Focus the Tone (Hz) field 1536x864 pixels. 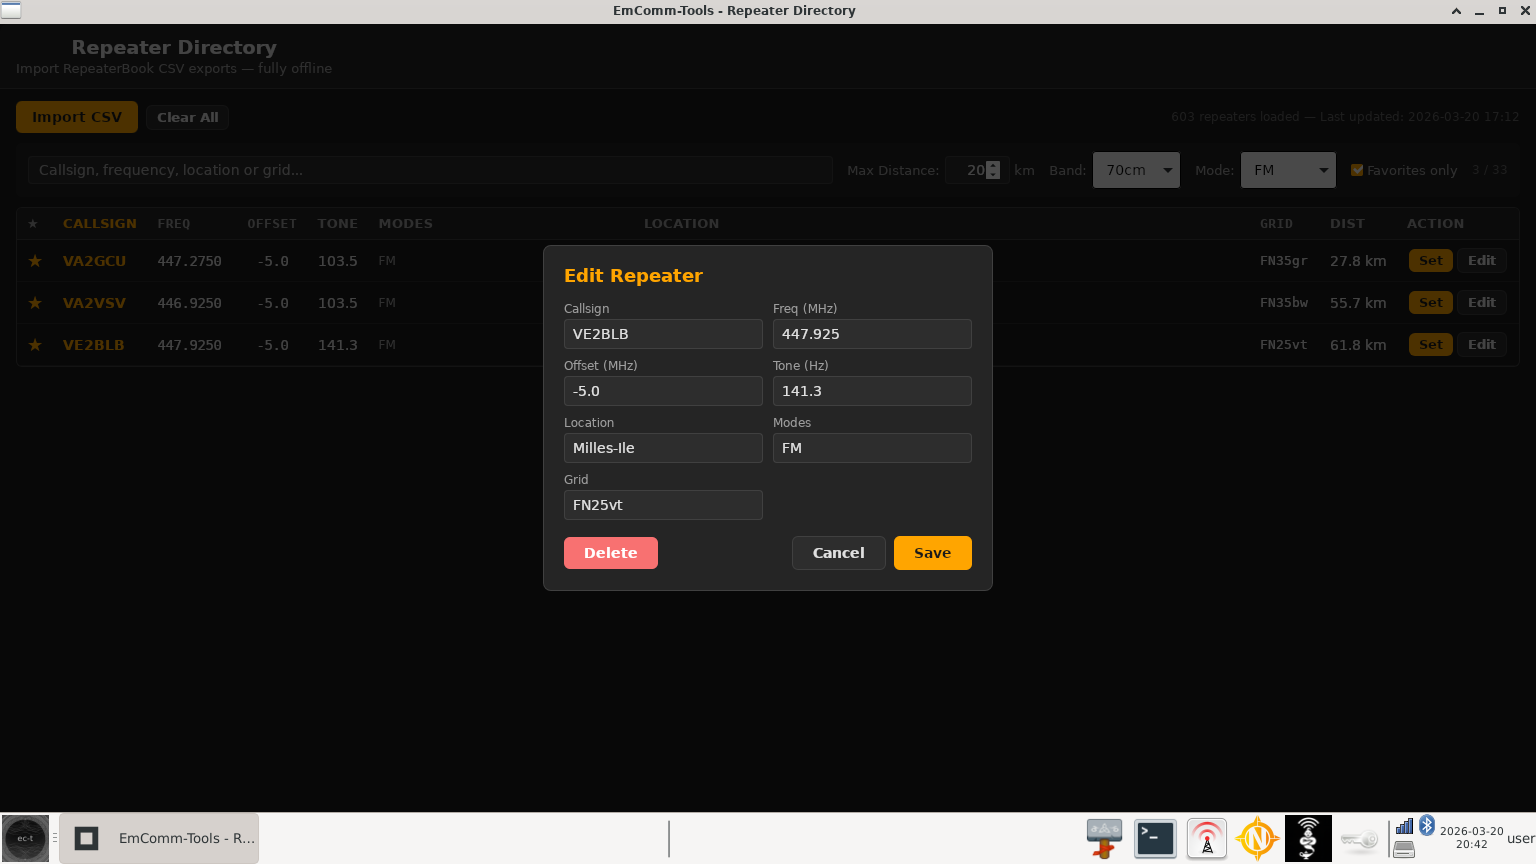pyautogui.click(x=872, y=391)
